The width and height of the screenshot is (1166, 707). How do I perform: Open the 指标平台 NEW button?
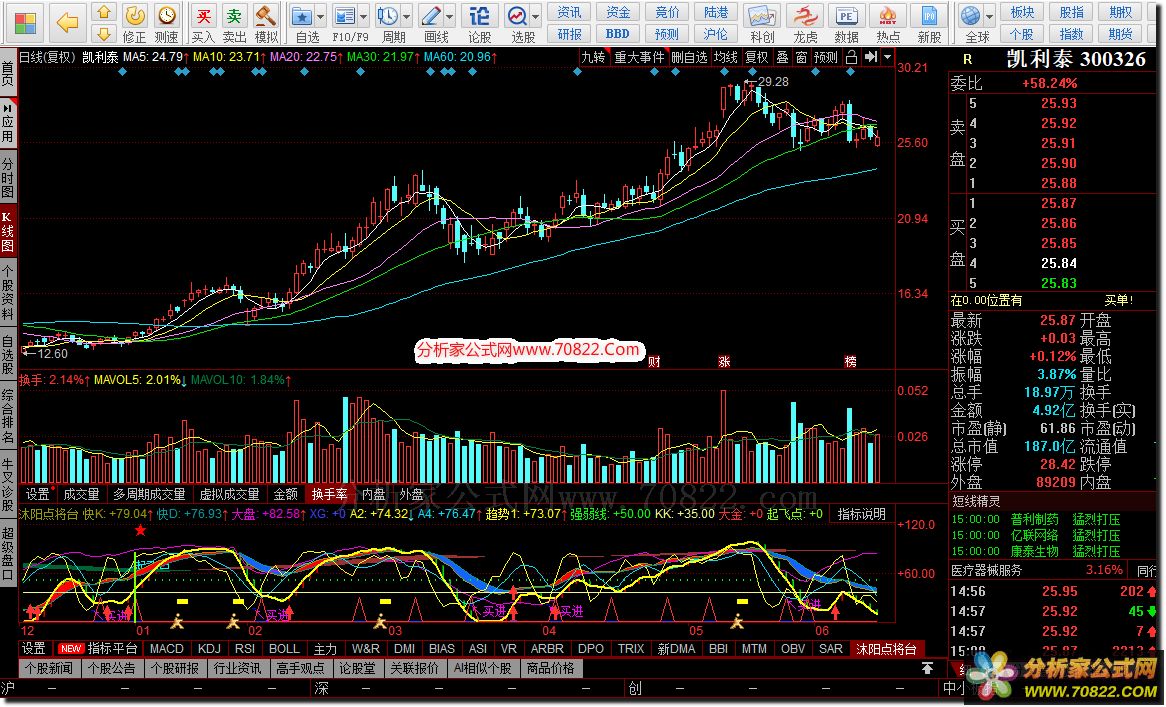tap(99, 648)
